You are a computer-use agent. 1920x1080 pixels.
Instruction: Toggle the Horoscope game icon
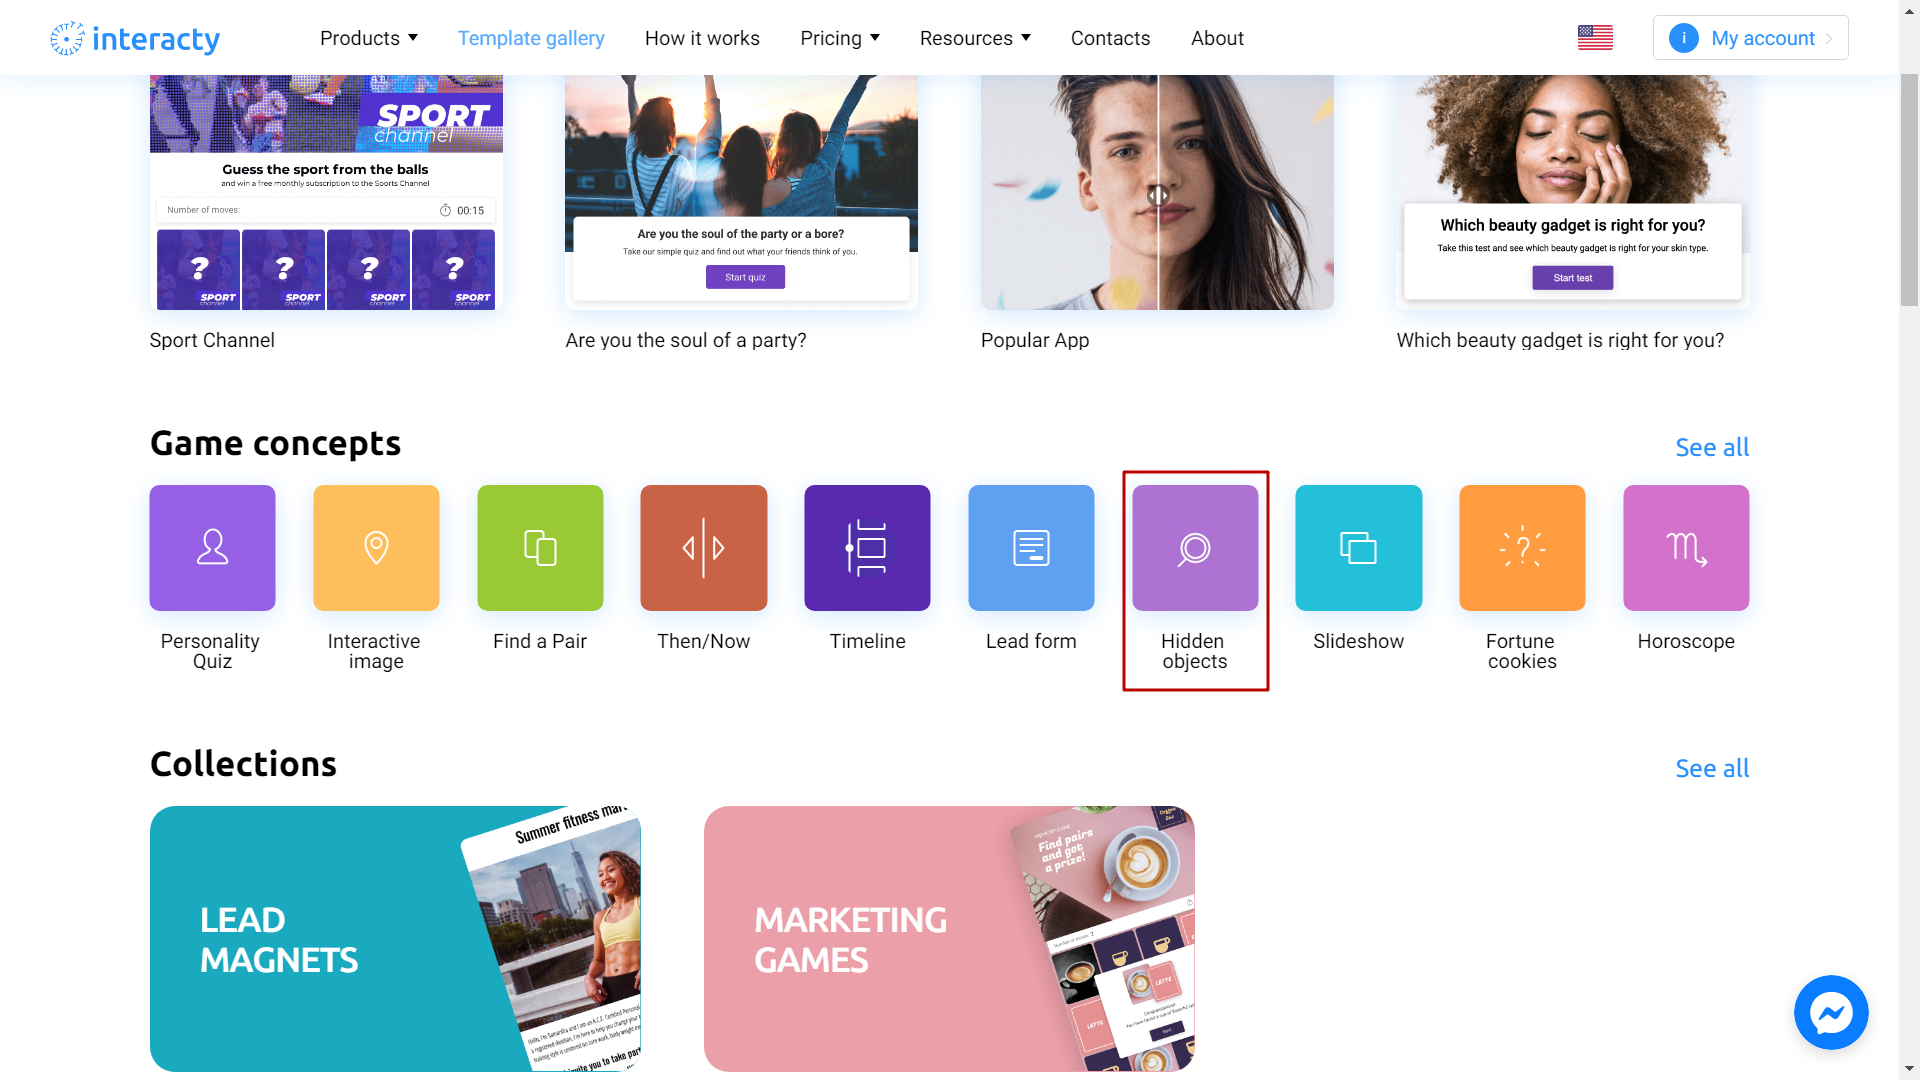[1685, 547]
